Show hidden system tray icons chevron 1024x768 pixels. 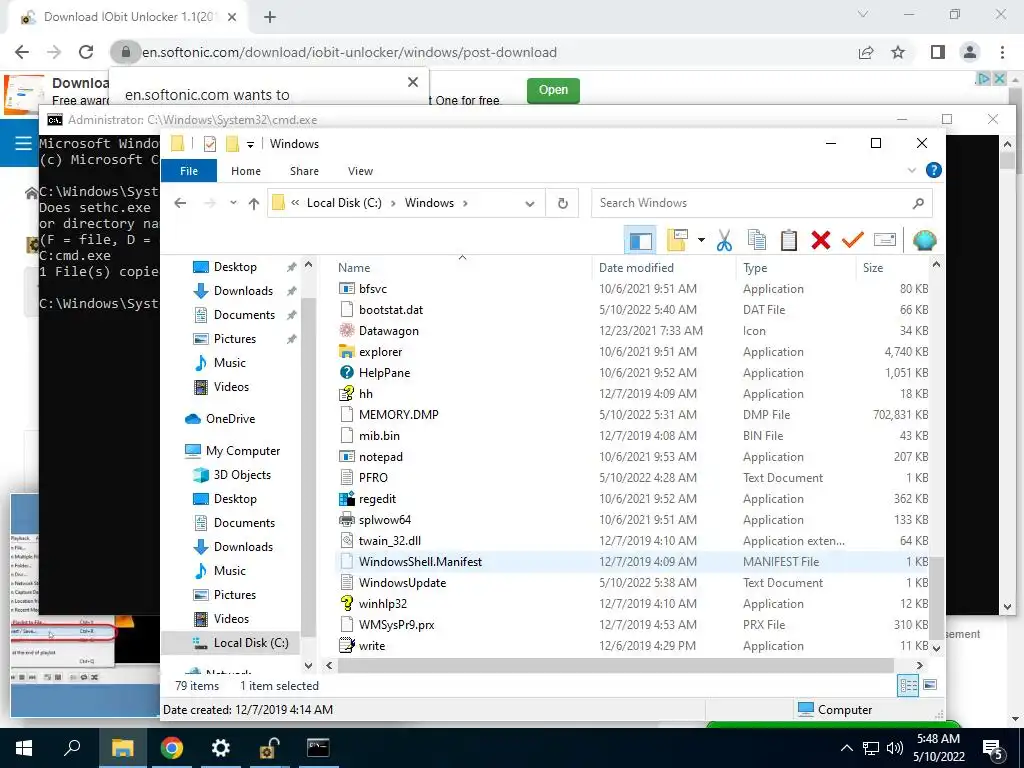tap(846, 748)
